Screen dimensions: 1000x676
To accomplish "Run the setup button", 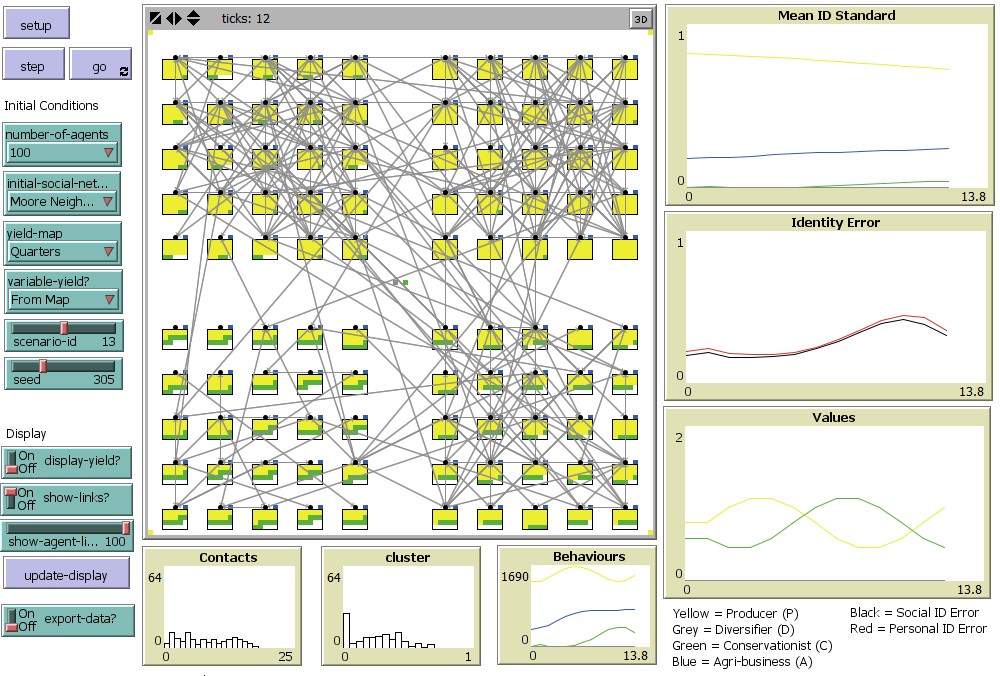I will pos(36,24).
